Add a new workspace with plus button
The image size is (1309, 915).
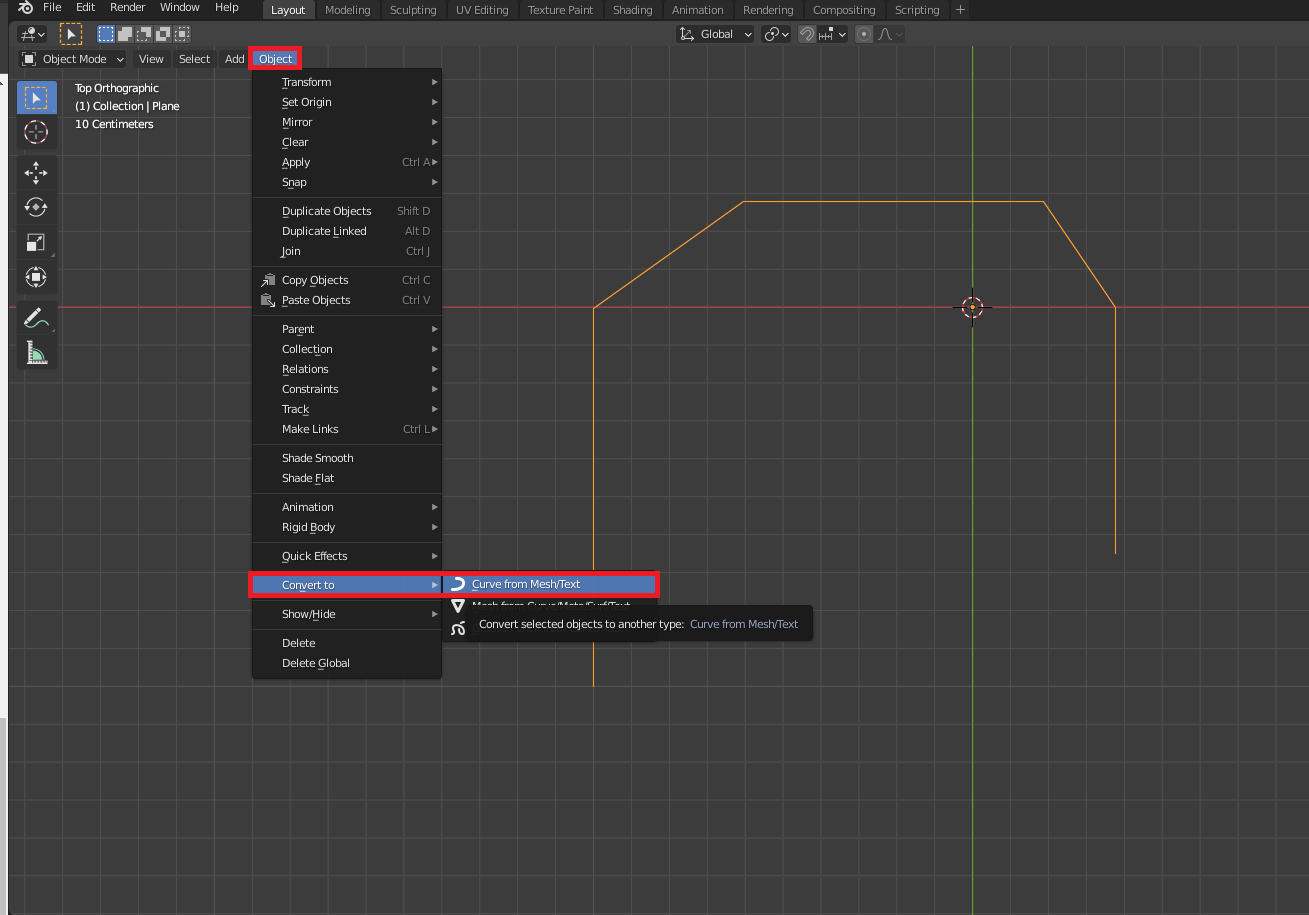pyautogui.click(x=960, y=10)
